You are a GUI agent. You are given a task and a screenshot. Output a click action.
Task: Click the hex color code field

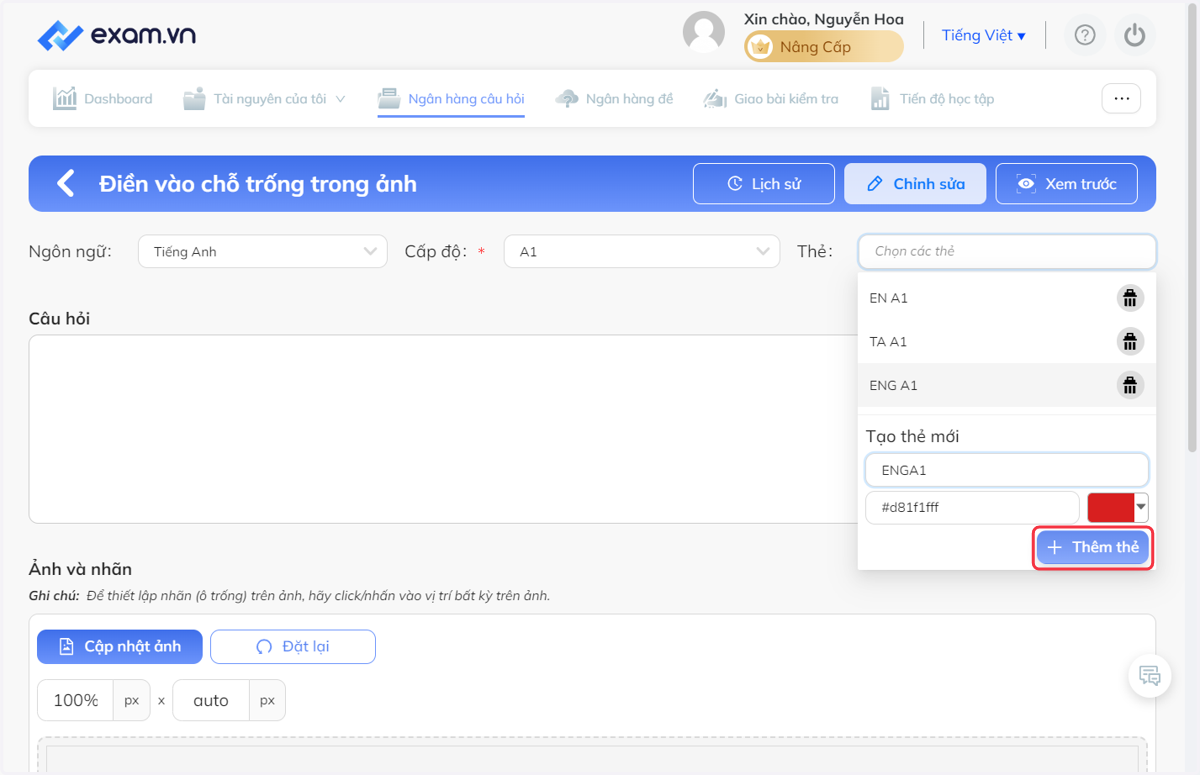972,507
